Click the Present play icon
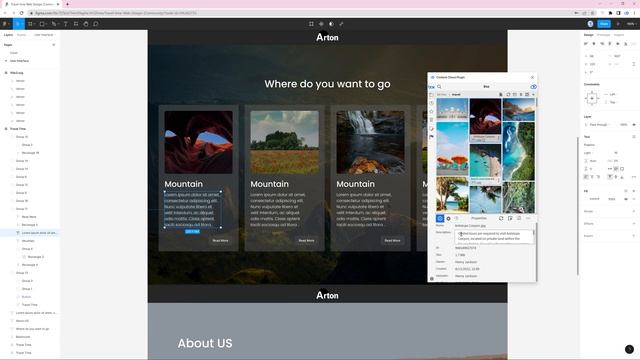 [x=618, y=24]
